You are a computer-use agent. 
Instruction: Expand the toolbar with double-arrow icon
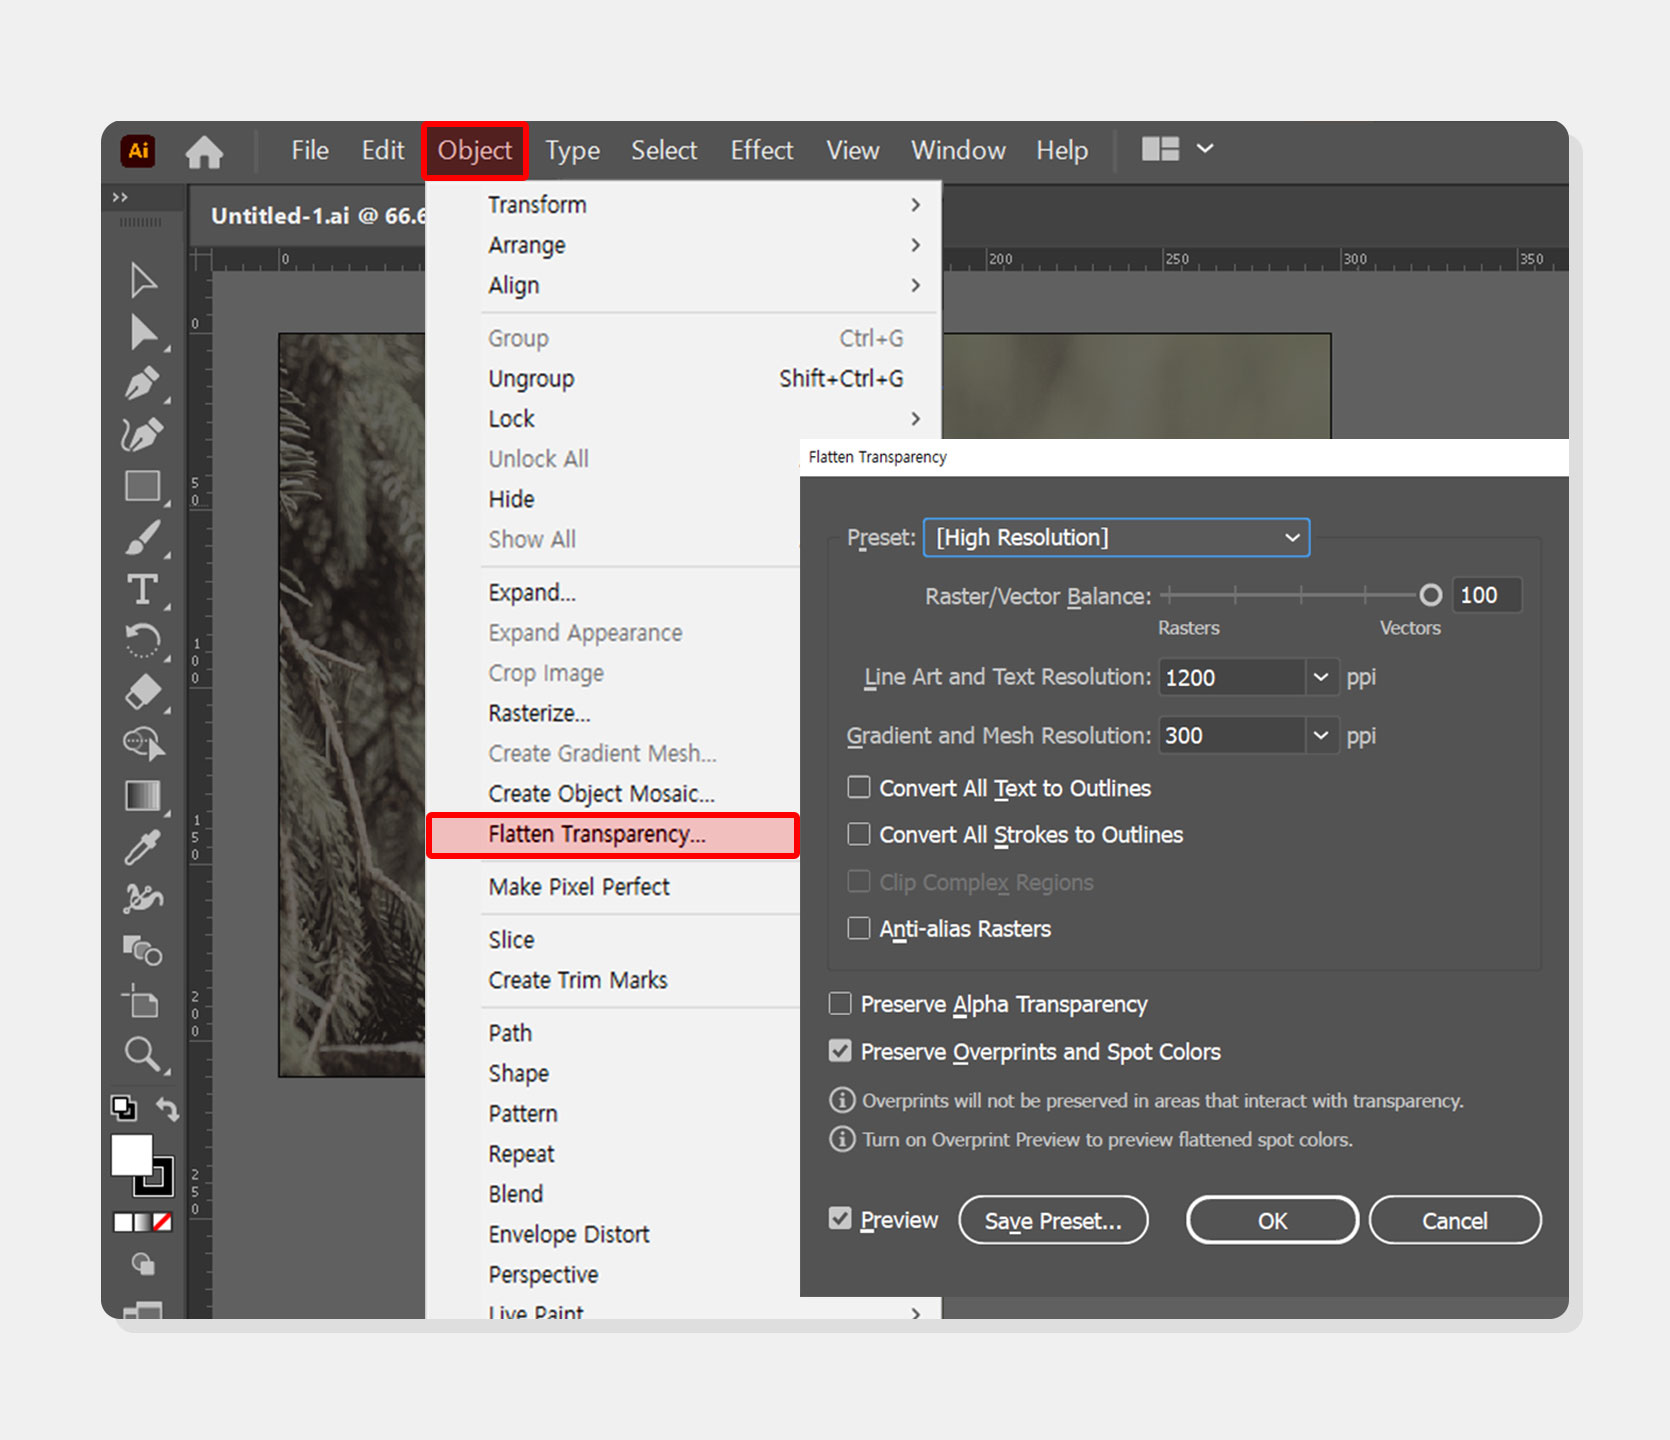pyautogui.click(x=121, y=197)
